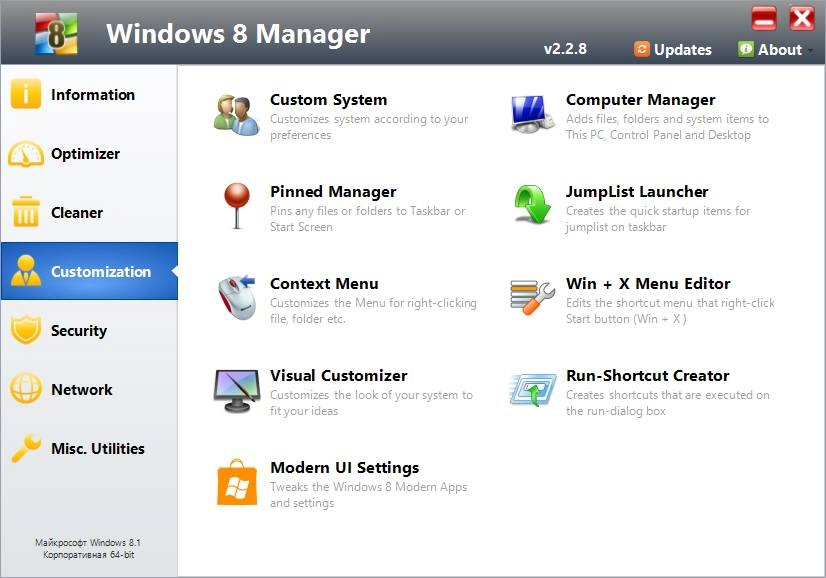This screenshot has width=826, height=578.
Task: Launch Custom System title link
Action: (328, 100)
